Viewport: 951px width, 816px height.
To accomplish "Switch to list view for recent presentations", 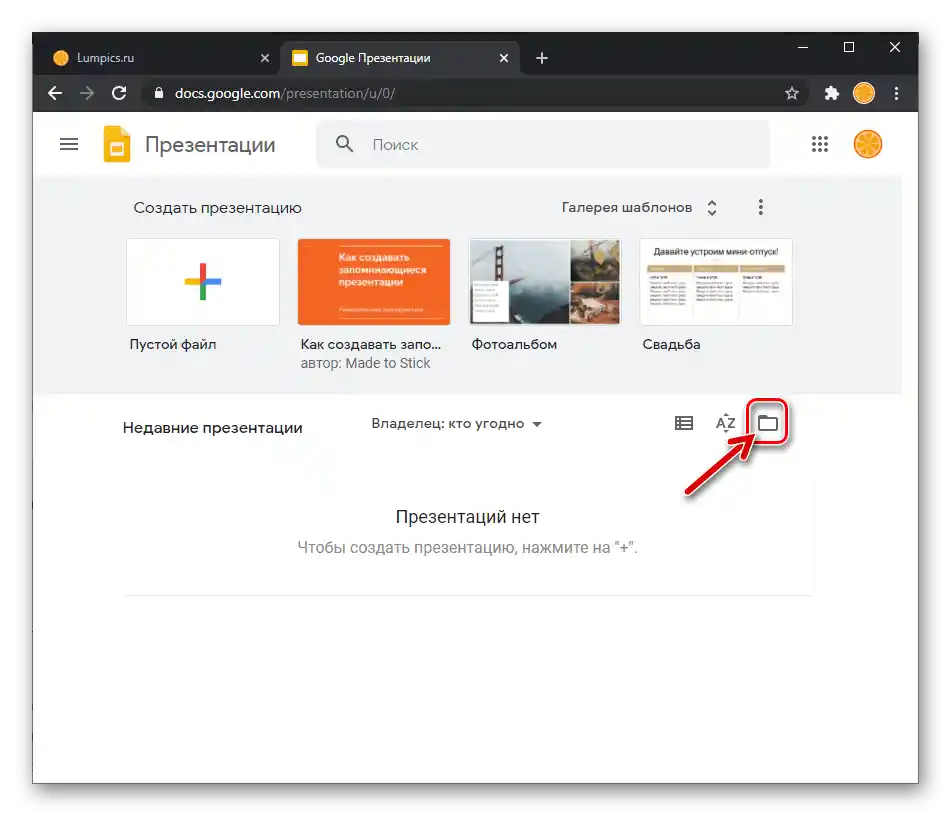I will 684,422.
